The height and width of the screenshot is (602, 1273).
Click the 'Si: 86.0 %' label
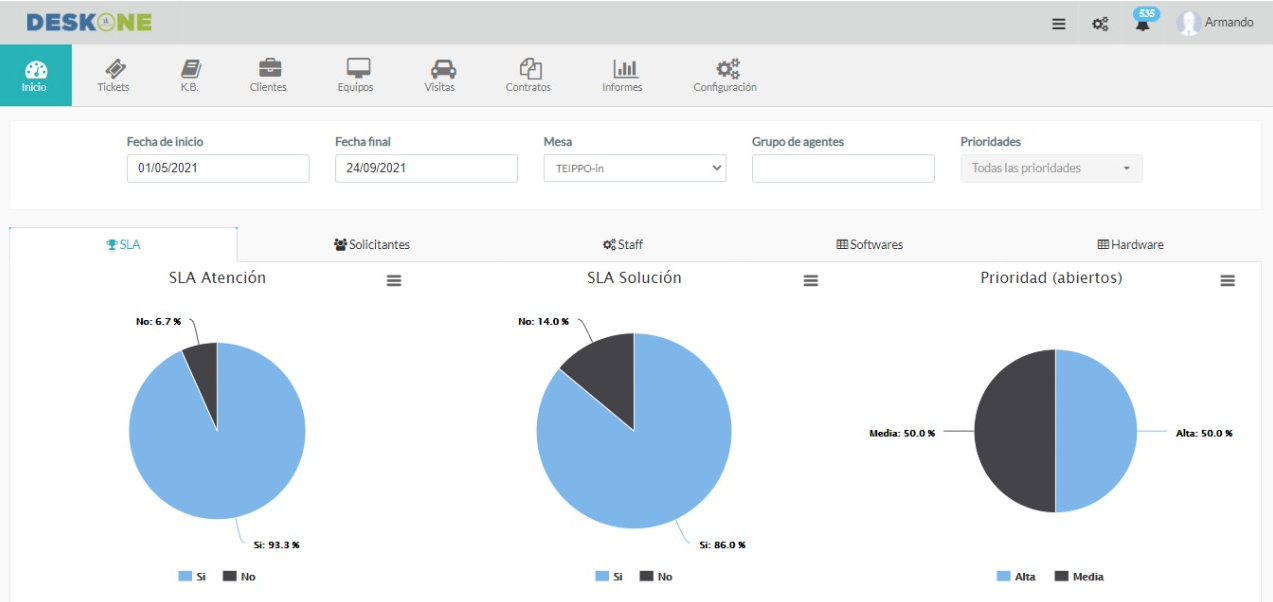722,545
